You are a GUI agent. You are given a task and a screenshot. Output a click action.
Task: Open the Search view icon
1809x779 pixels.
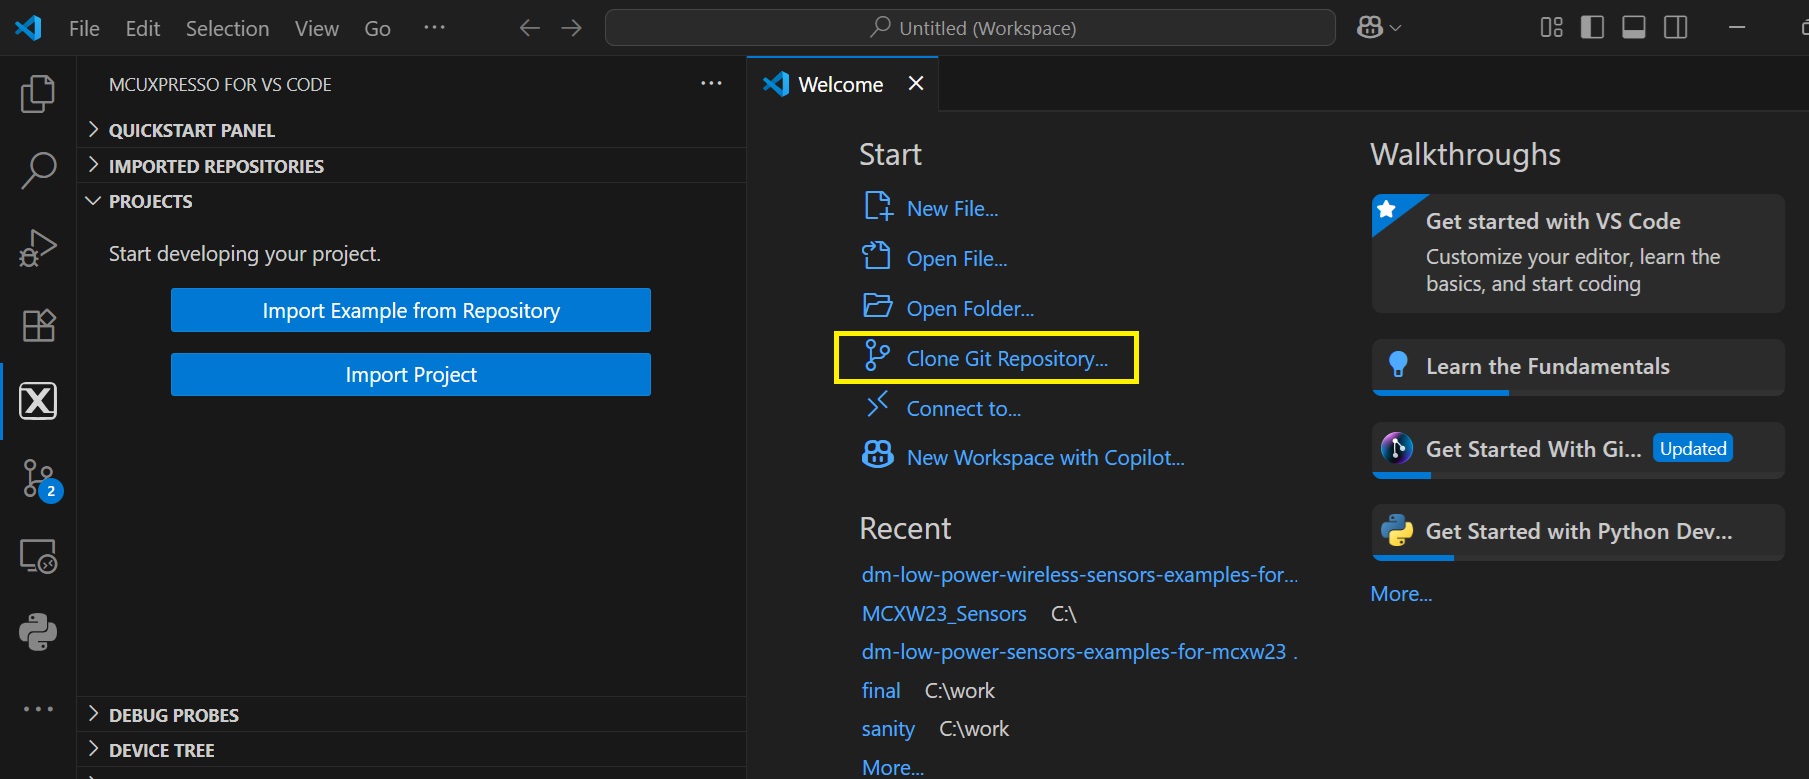point(38,171)
